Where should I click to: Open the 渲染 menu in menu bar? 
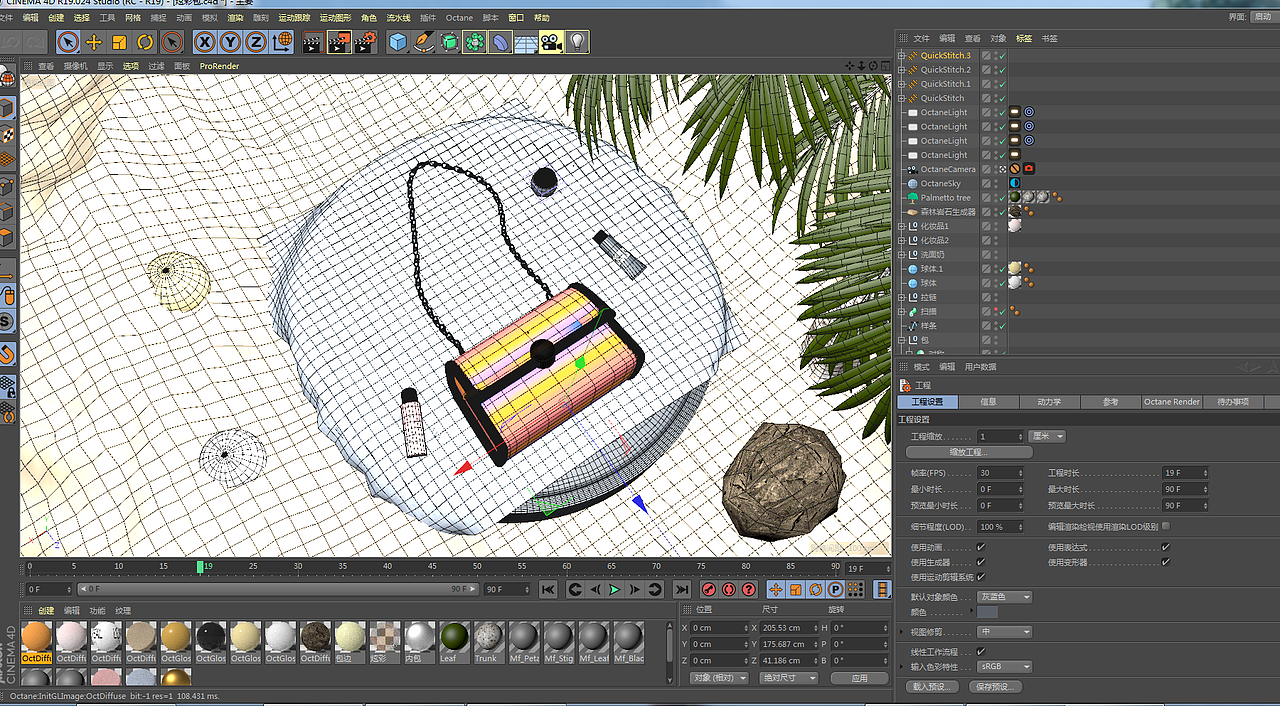coord(235,18)
